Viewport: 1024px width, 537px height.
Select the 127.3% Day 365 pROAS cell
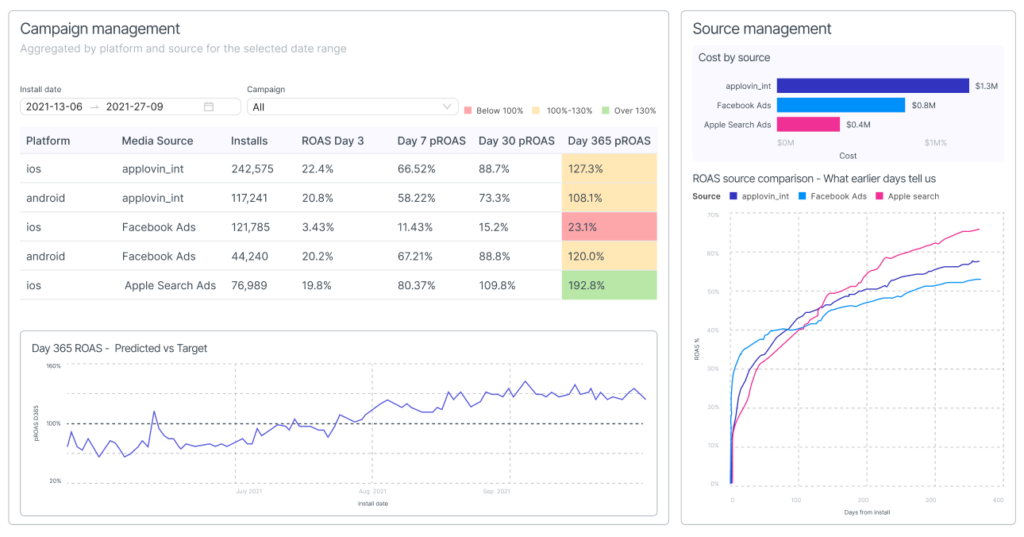tap(609, 169)
